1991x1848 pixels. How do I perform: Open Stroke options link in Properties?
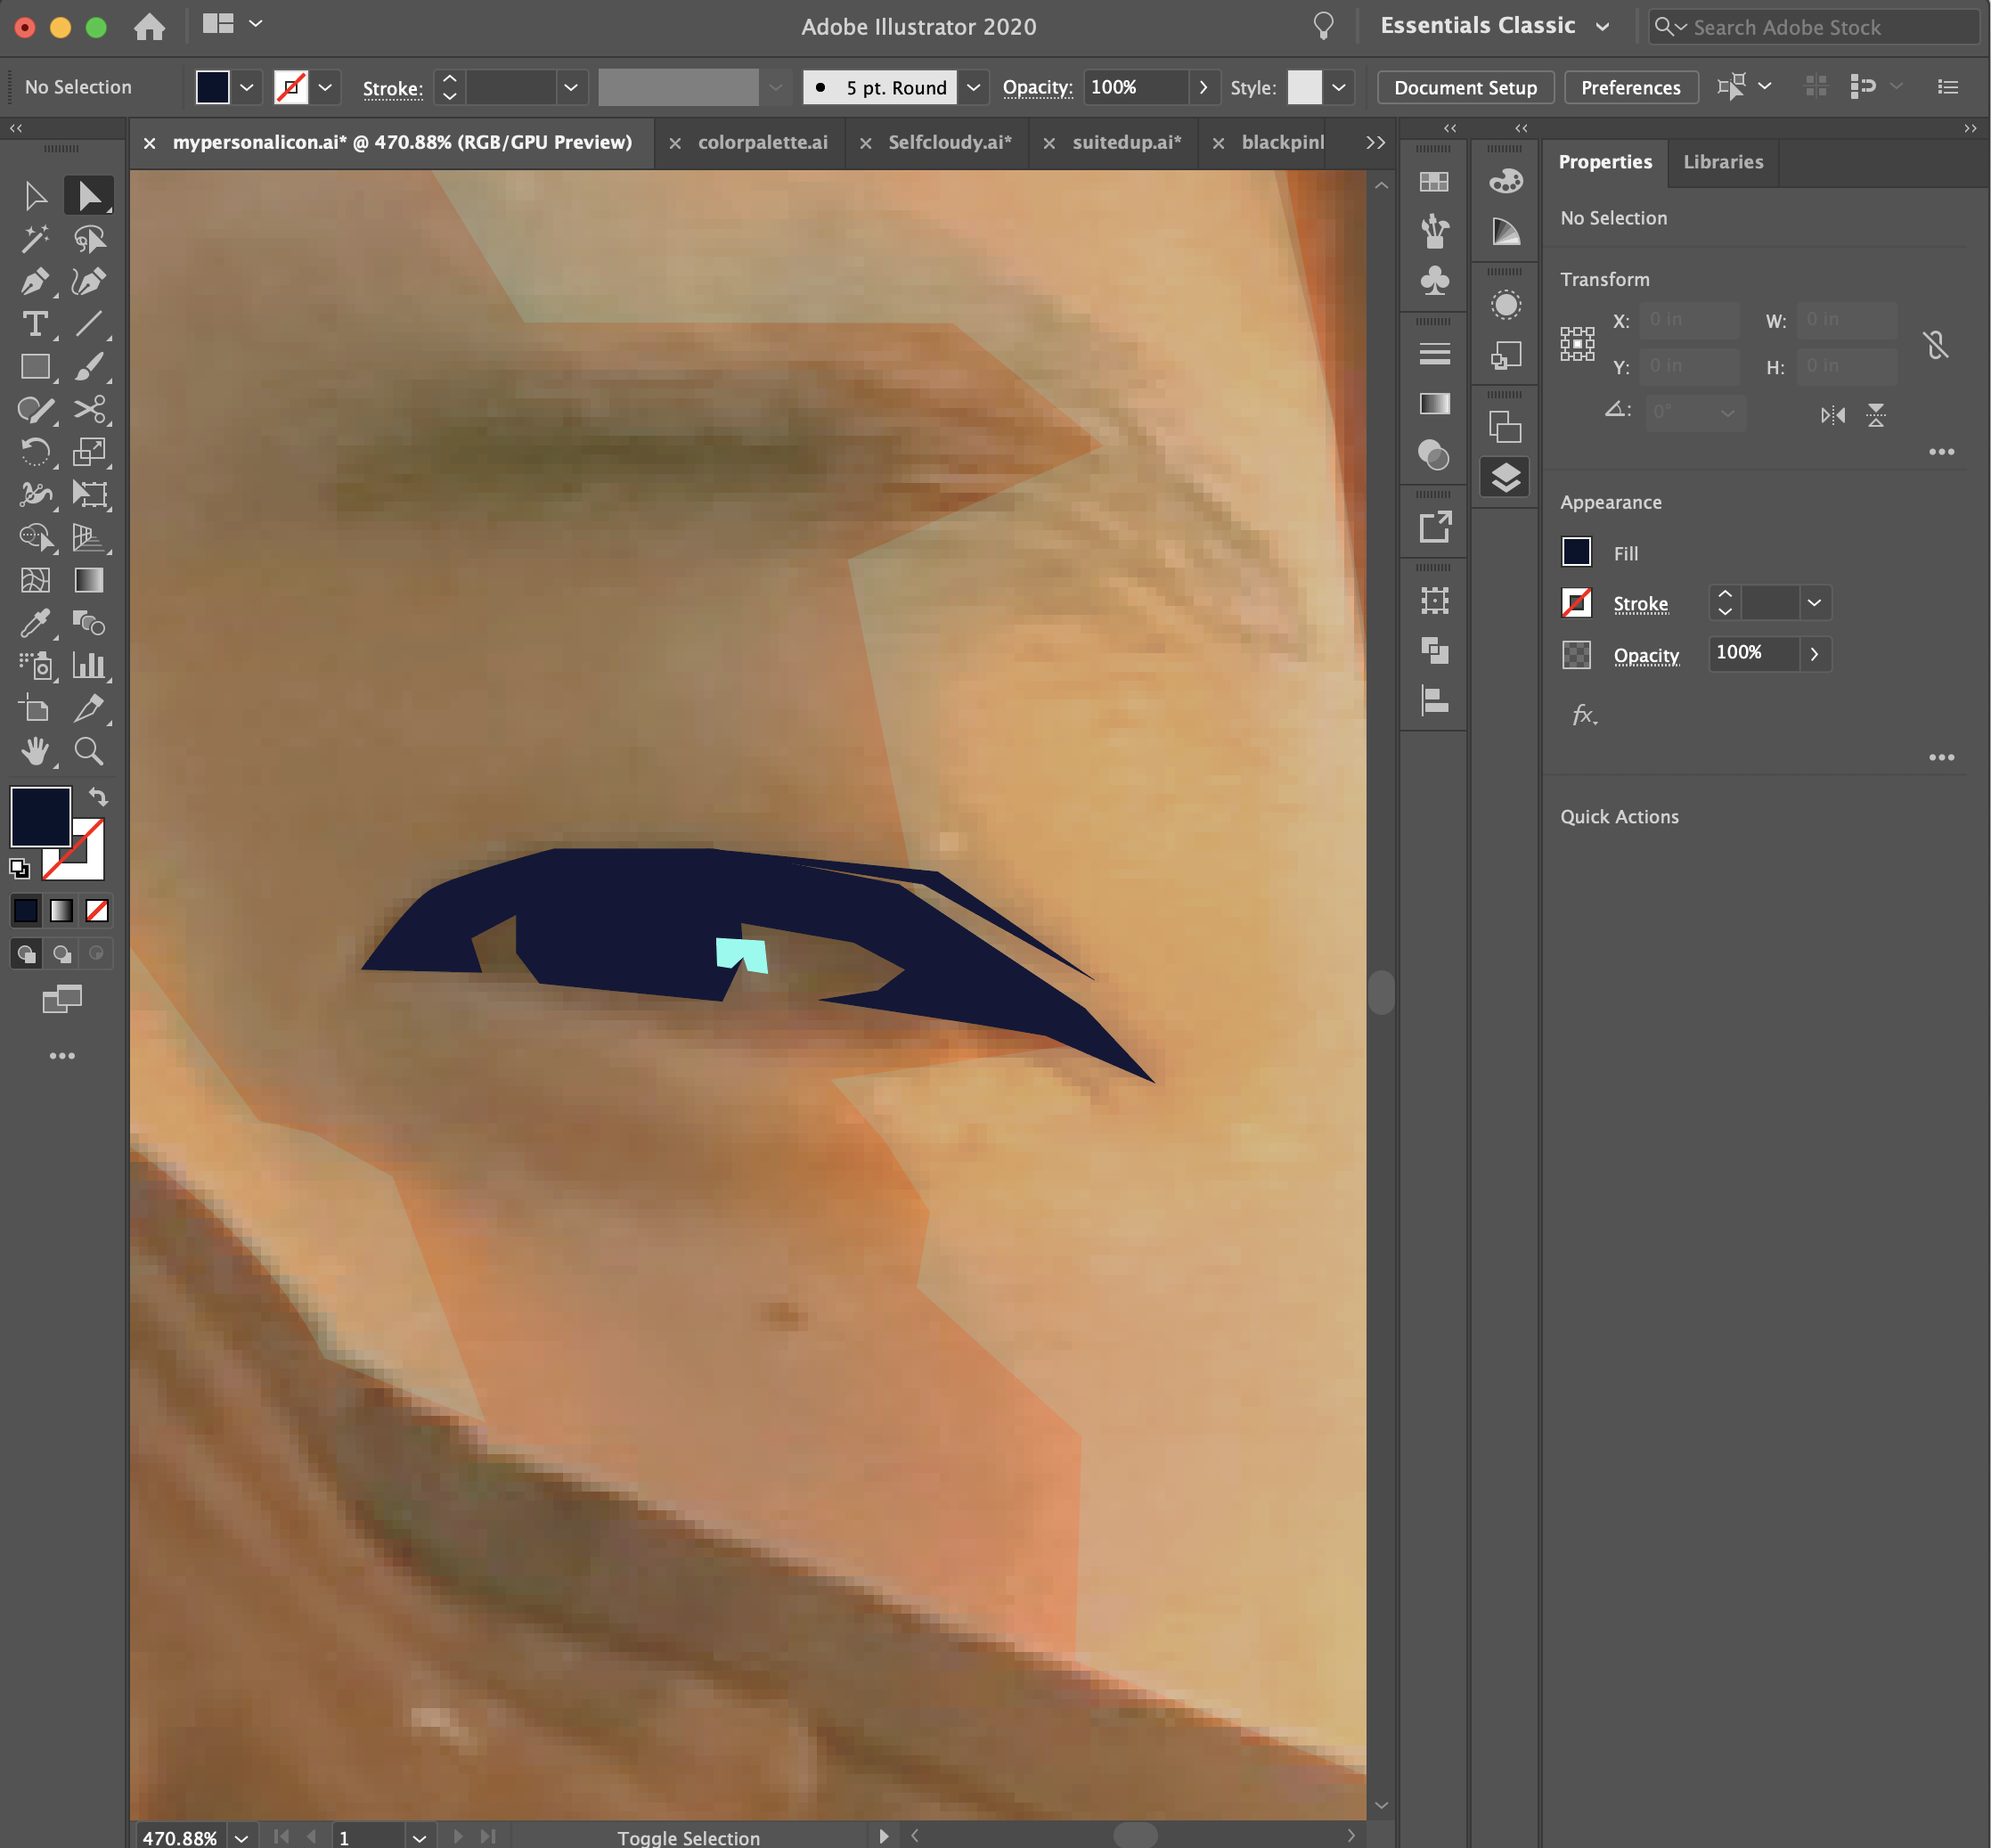coord(1640,604)
